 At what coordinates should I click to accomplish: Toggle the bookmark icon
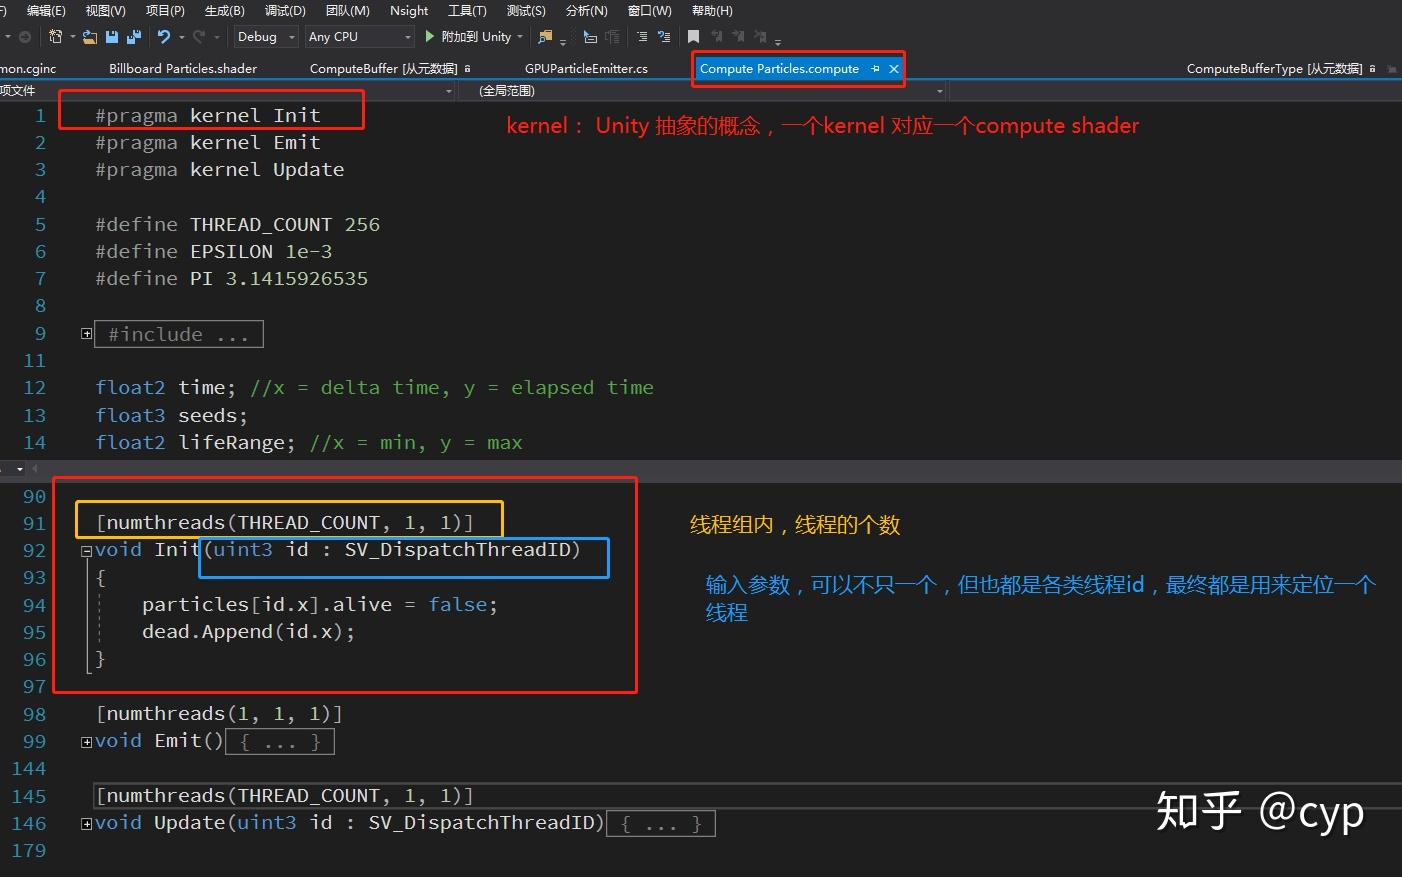pyautogui.click(x=693, y=37)
